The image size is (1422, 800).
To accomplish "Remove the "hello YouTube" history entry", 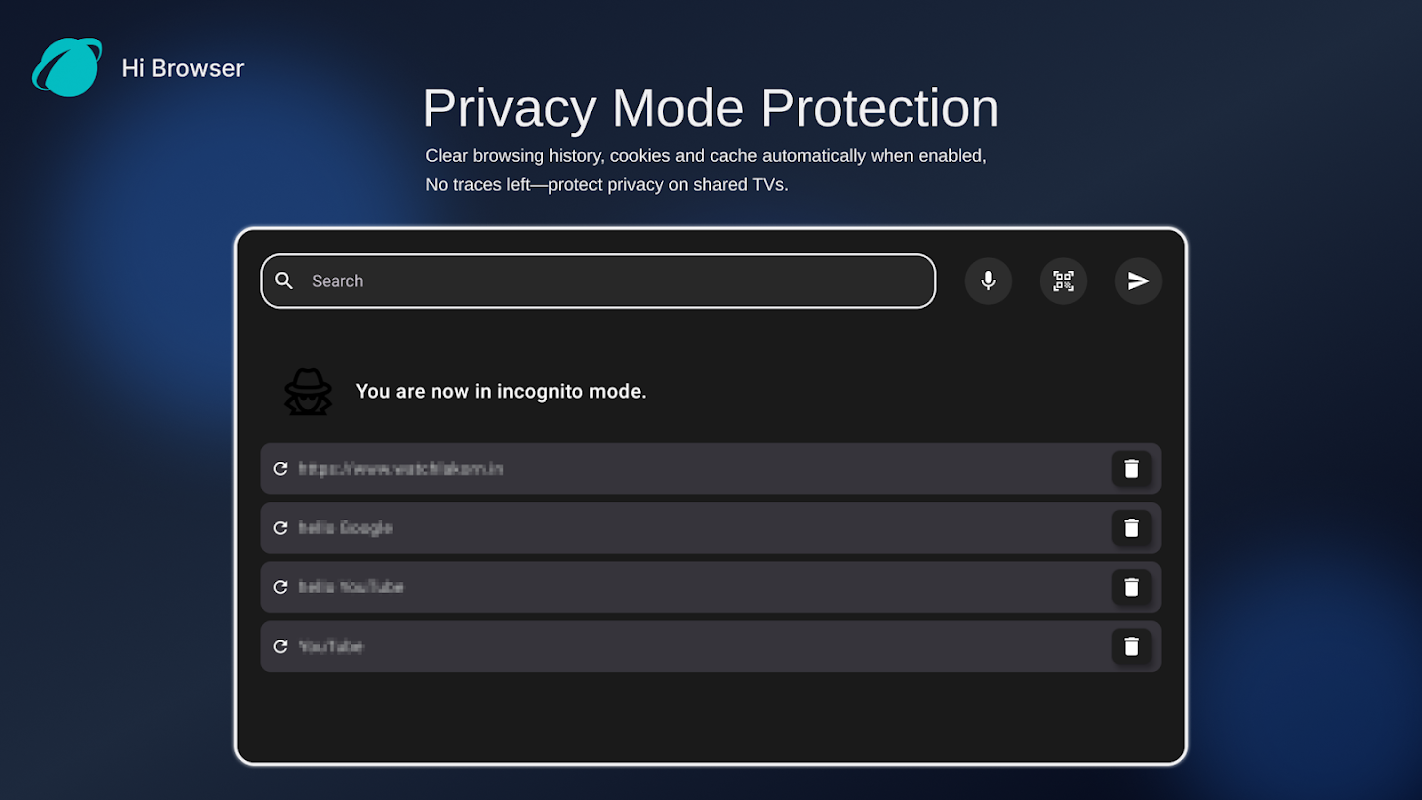I will (x=1131, y=587).
